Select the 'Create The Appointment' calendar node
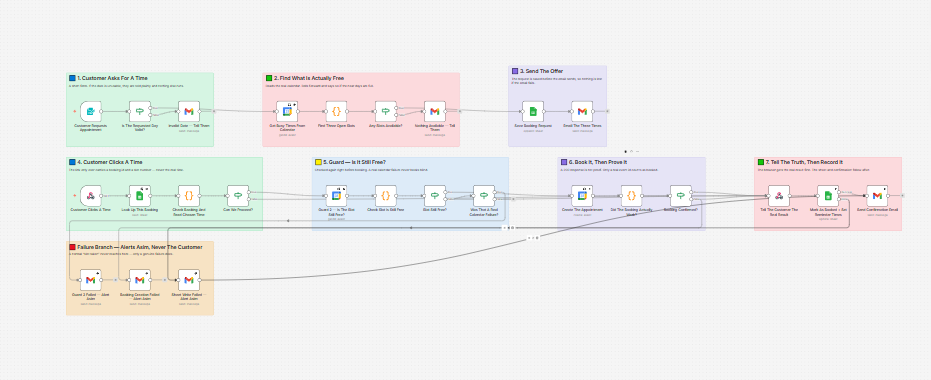The height and width of the screenshot is (380, 931). pos(582,195)
